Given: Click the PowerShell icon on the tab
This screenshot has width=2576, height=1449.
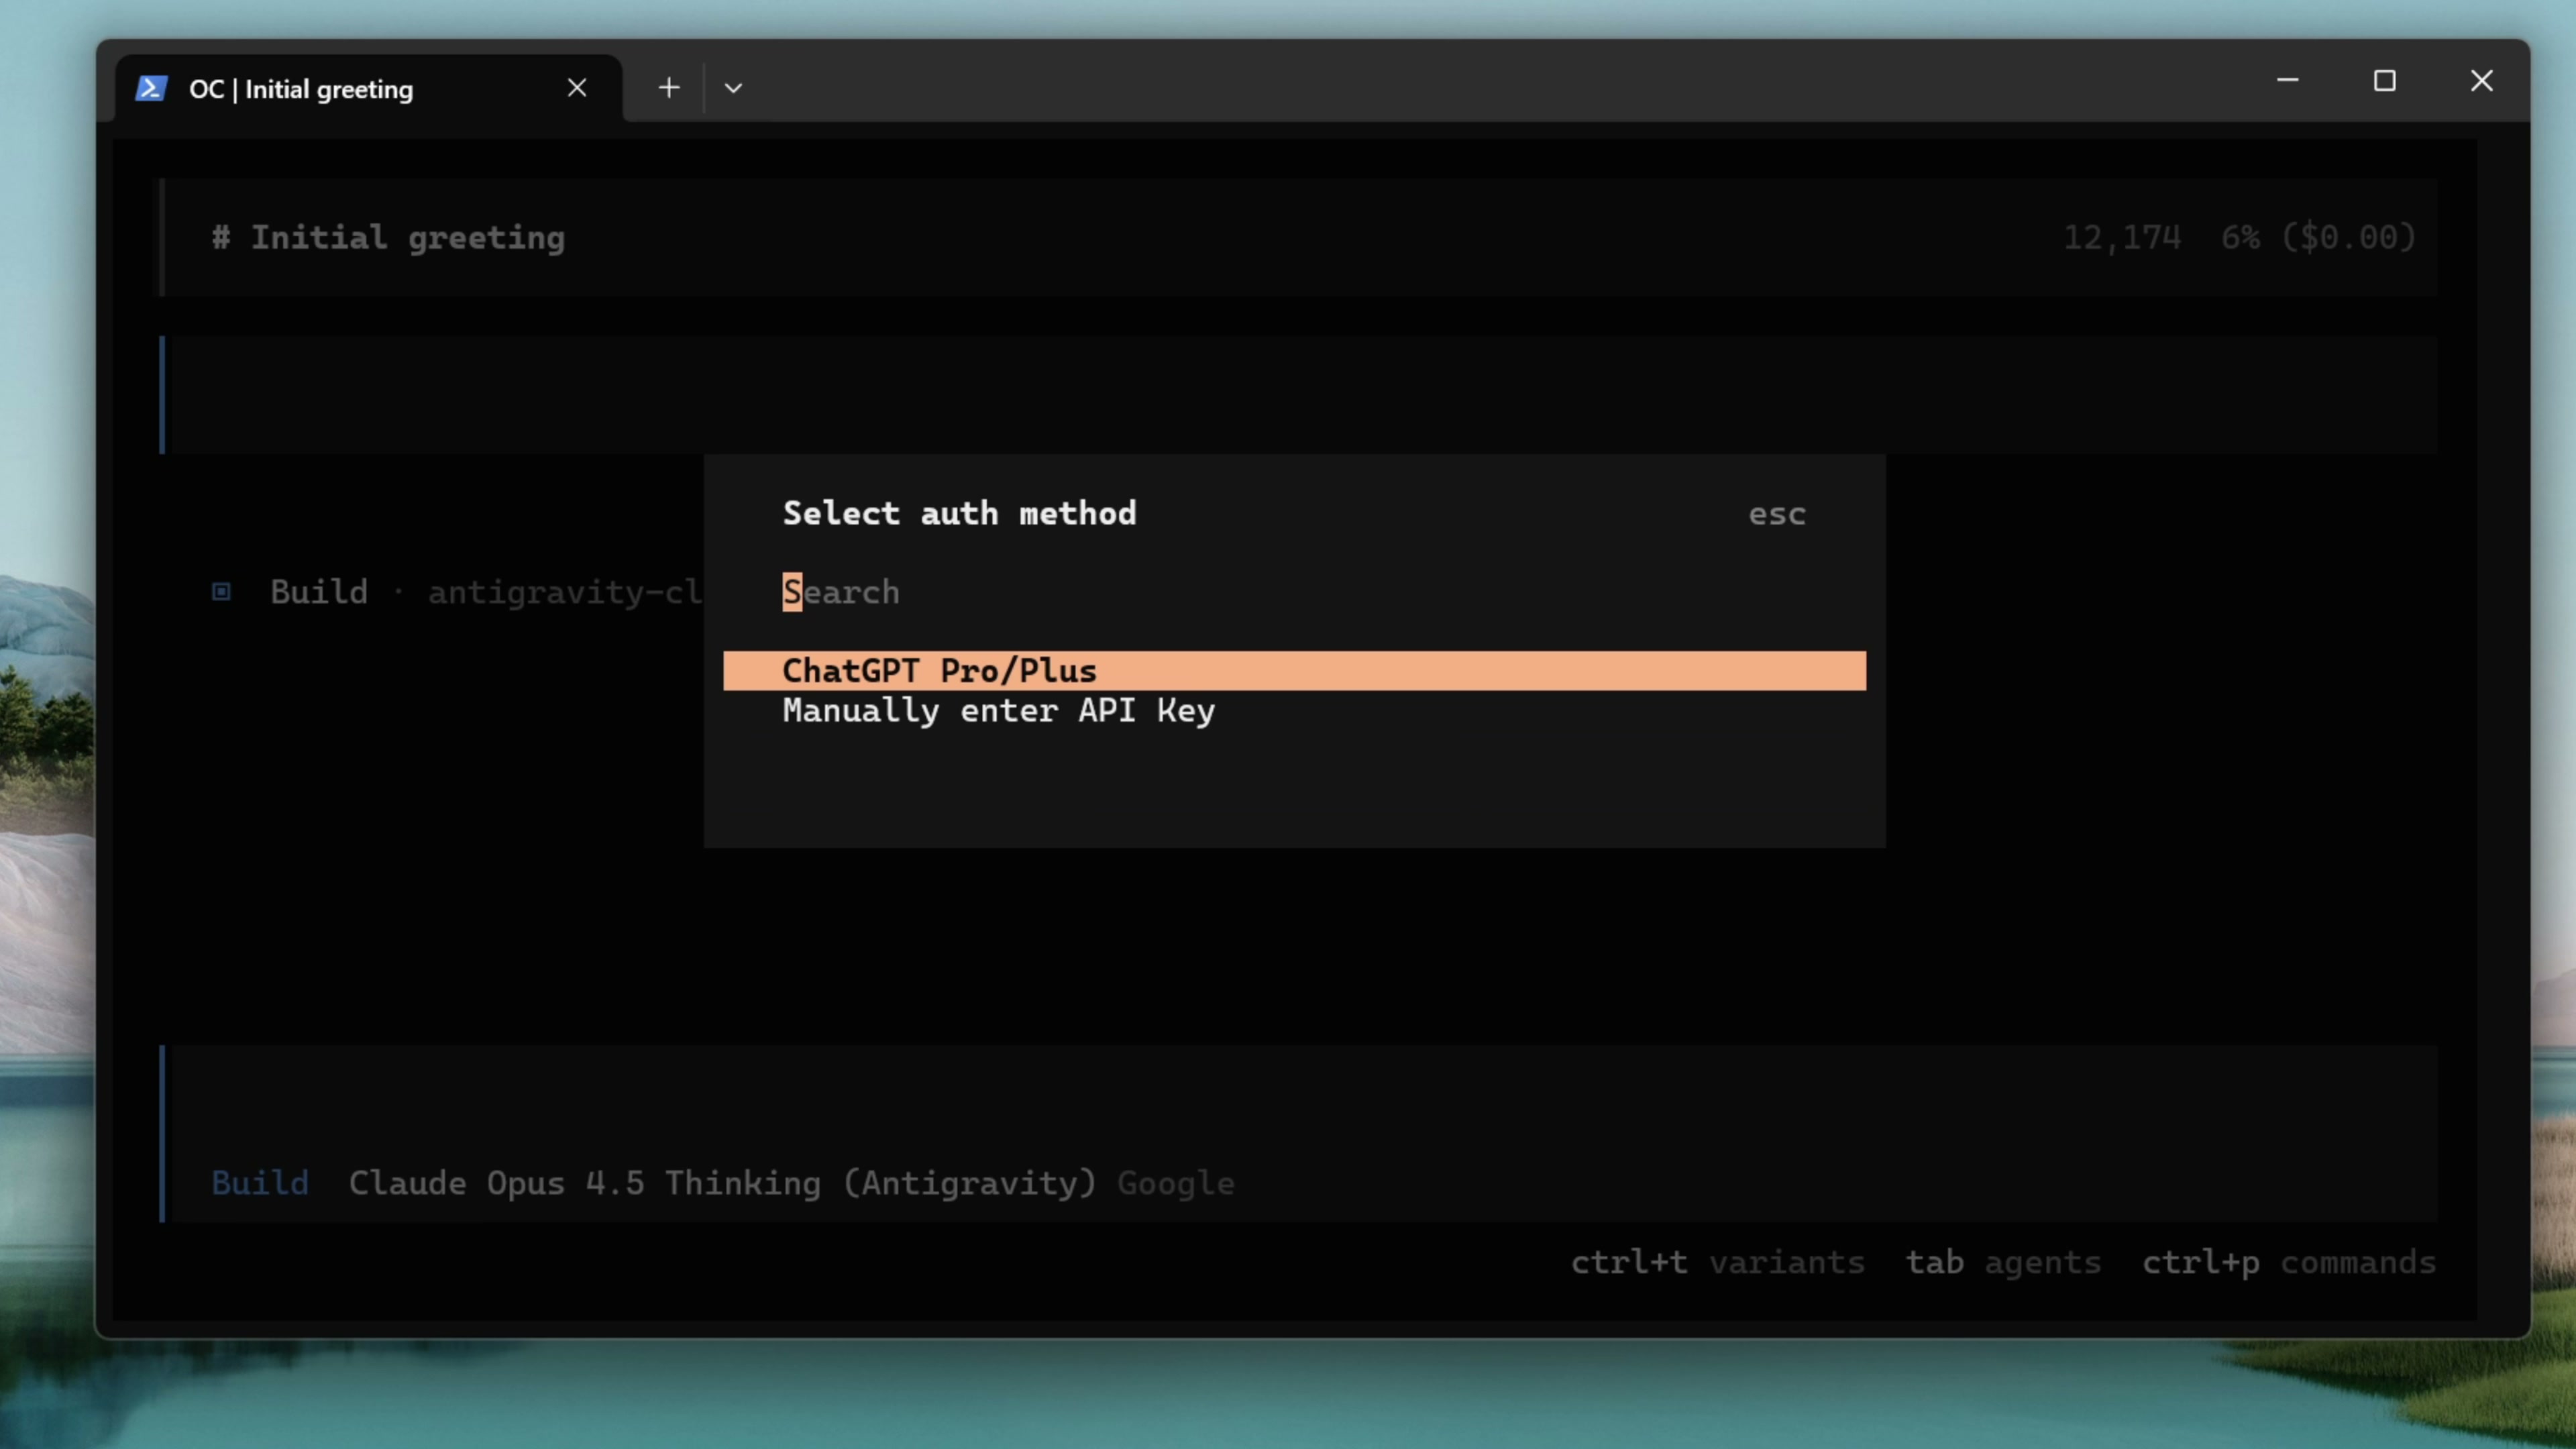Looking at the screenshot, I should 151,88.
